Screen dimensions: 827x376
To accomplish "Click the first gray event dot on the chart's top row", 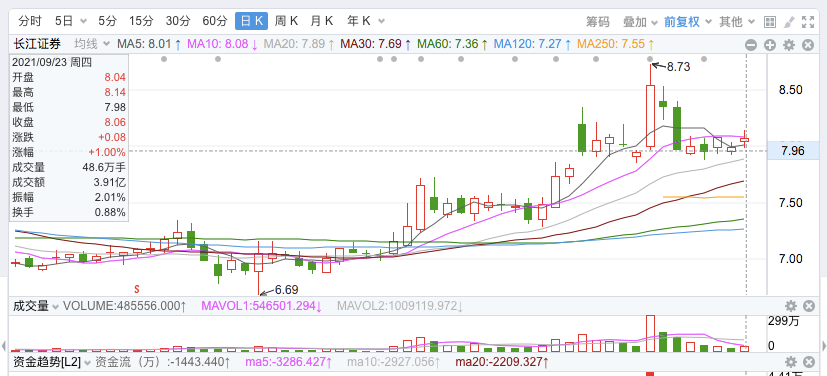I will click(x=164, y=59).
